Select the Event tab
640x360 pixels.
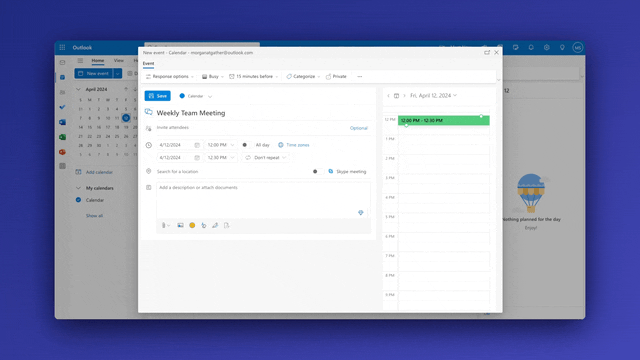point(148,64)
